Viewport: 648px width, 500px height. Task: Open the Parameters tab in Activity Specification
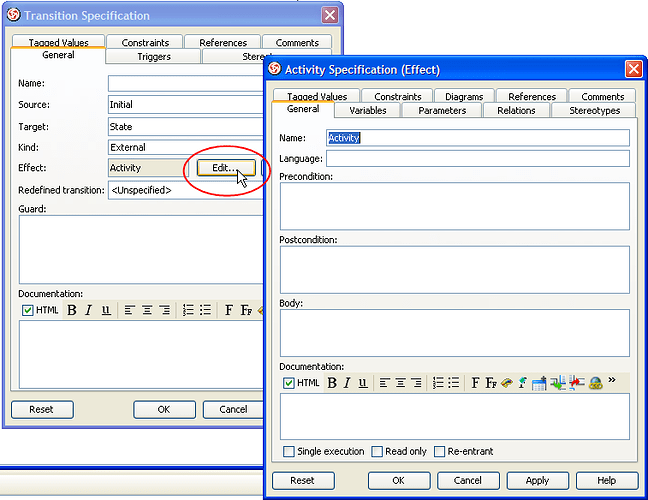click(x=441, y=111)
